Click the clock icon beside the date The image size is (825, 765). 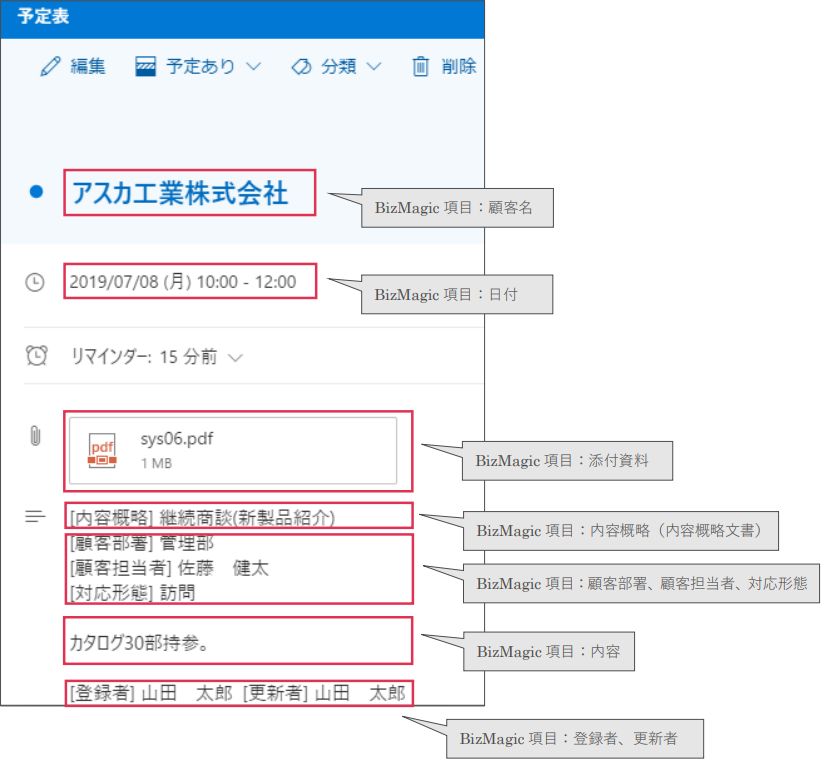35,282
